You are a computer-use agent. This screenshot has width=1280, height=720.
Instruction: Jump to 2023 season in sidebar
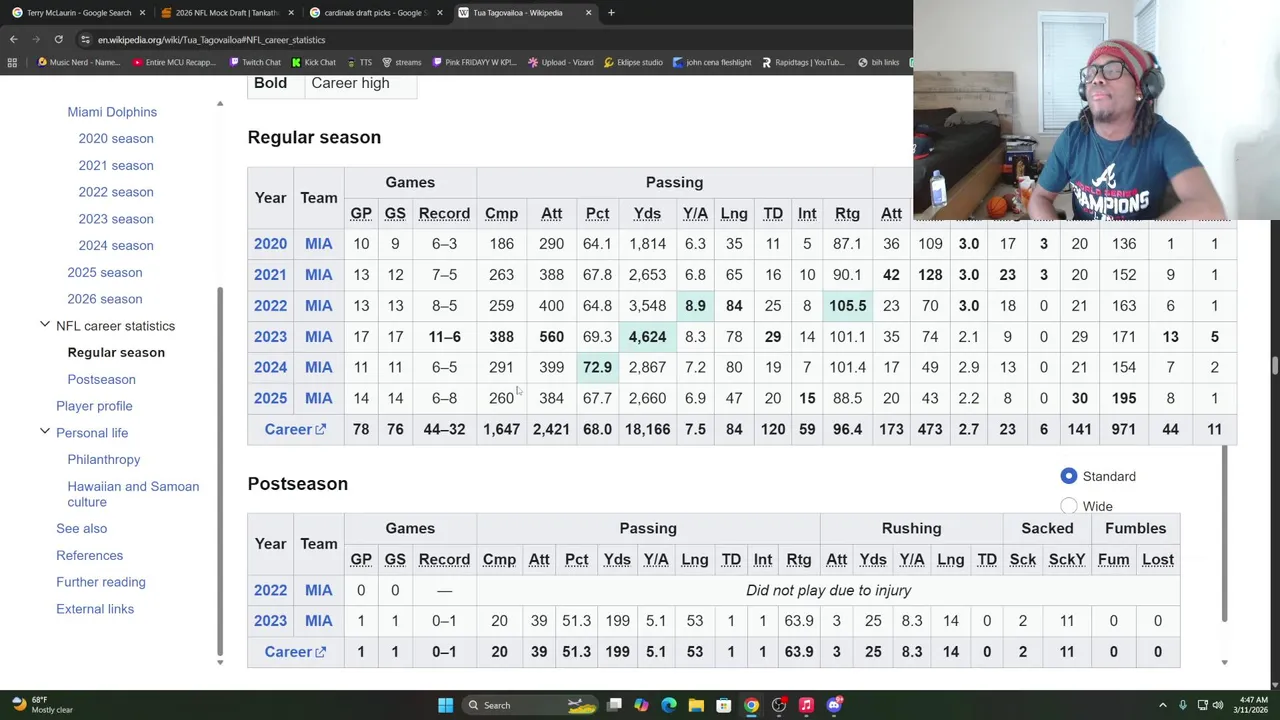coord(116,218)
